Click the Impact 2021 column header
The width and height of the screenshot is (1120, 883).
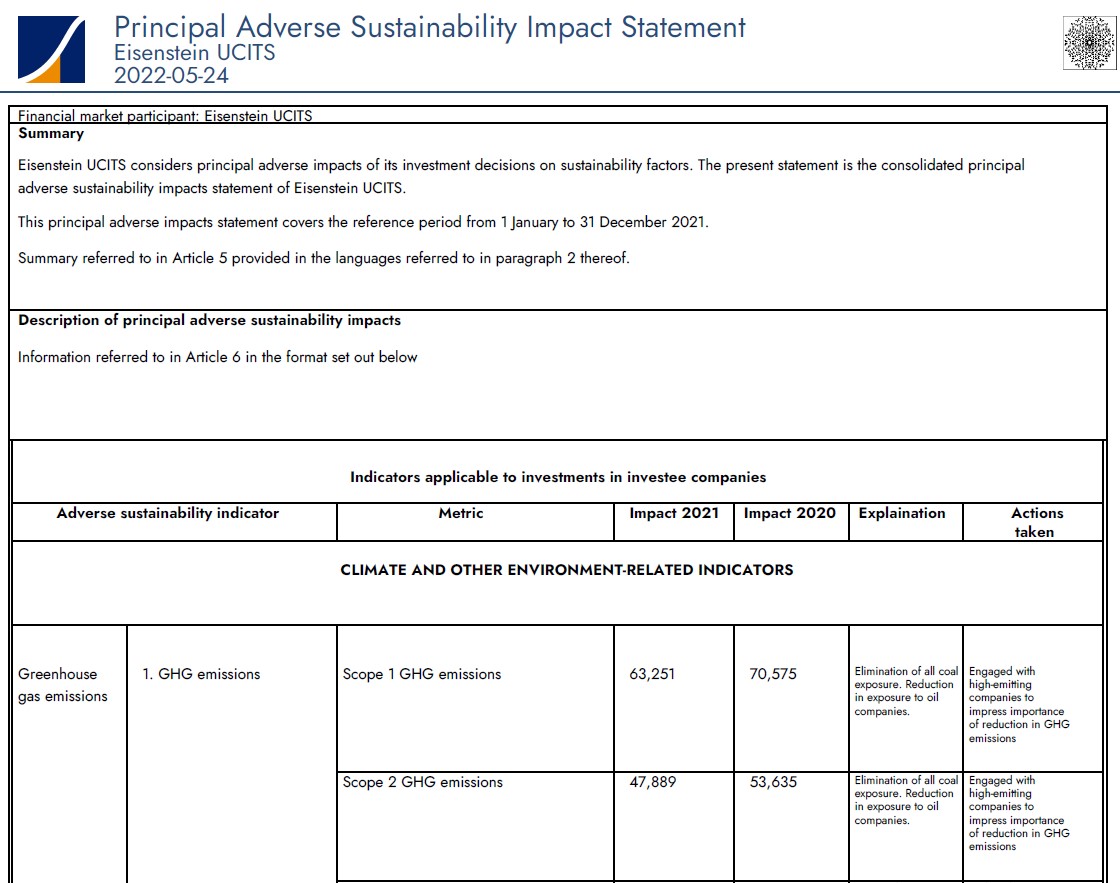point(674,513)
